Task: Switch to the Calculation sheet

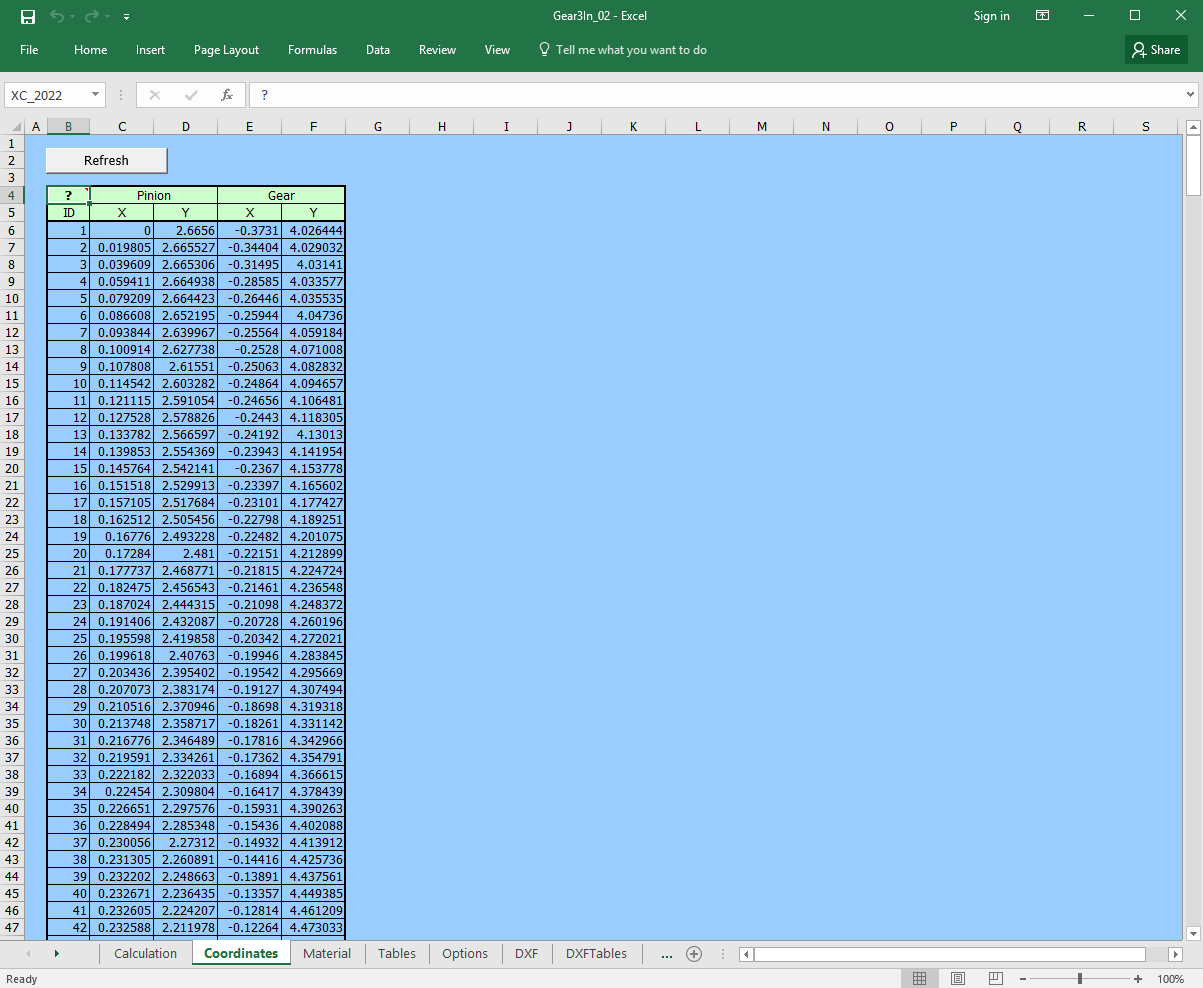Action: coord(146,953)
